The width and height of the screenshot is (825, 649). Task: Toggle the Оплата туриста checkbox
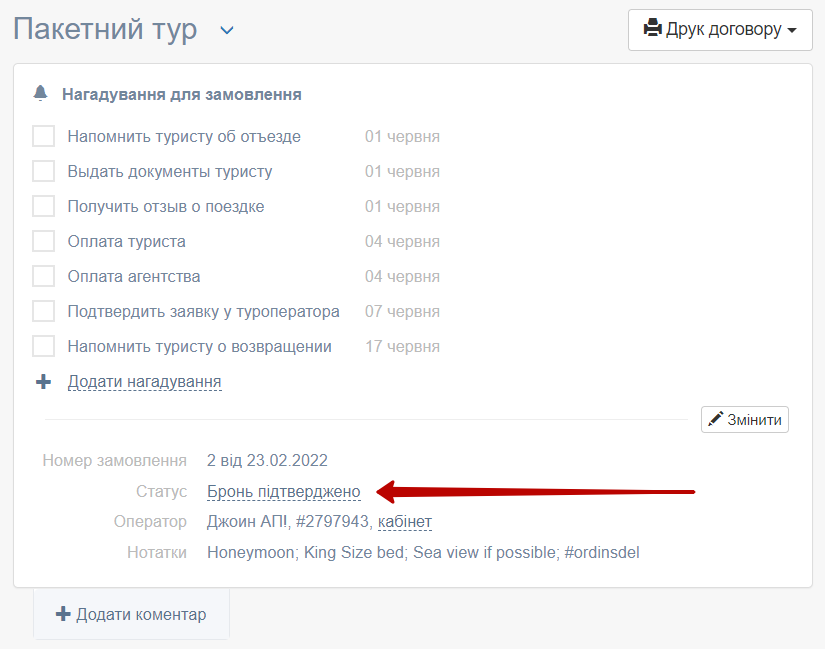click(43, 241)
